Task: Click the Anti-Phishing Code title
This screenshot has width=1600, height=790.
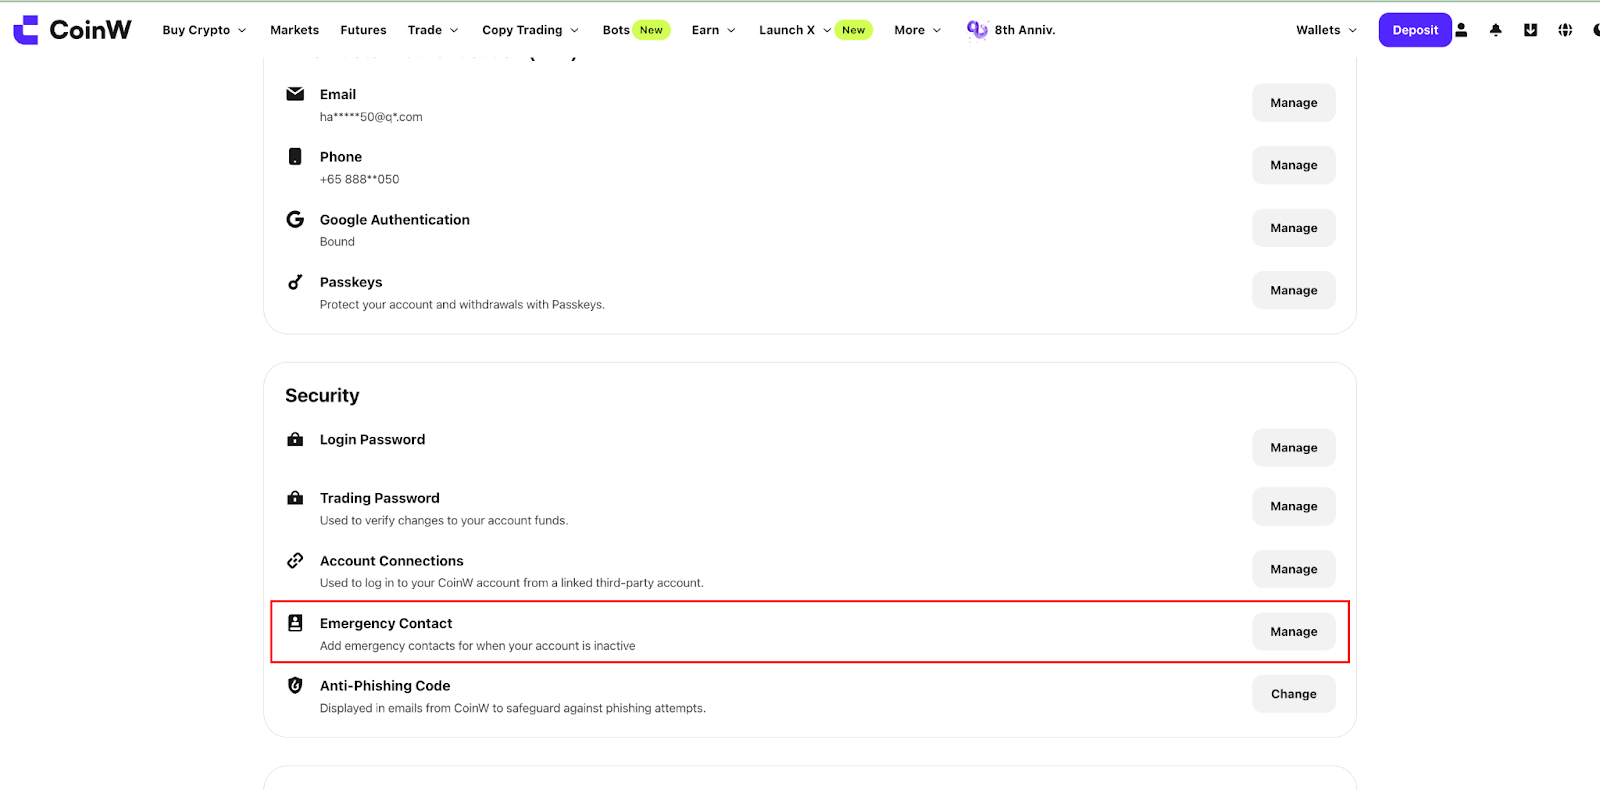Action: click(x=385, y=686)
